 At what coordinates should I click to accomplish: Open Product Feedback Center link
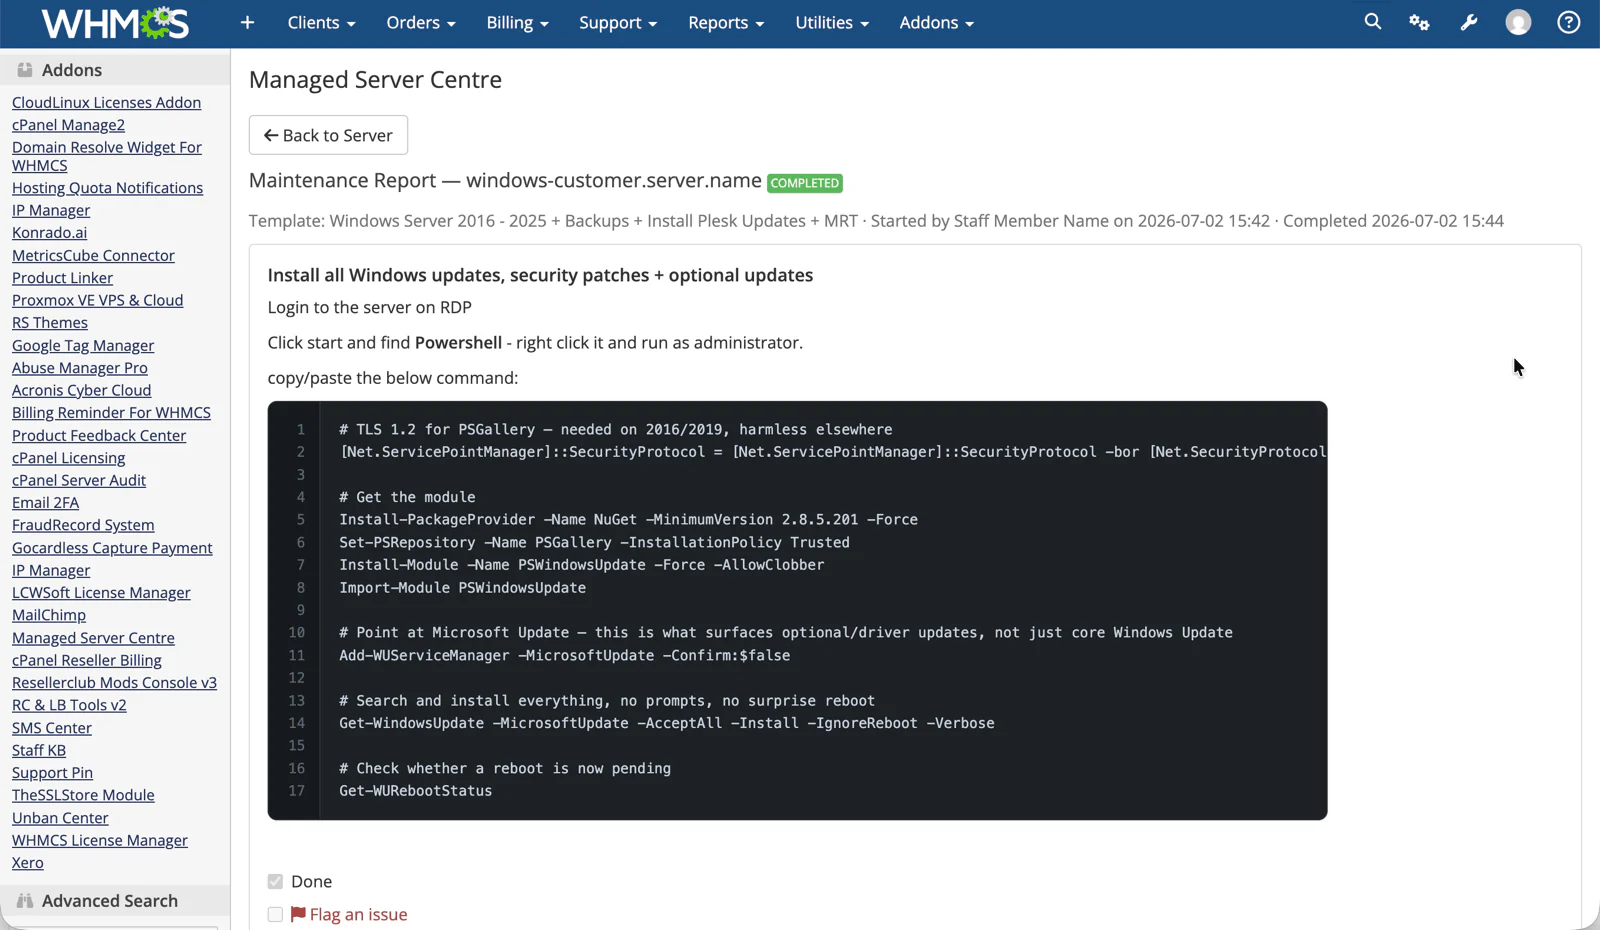click(x=99, y=436)
